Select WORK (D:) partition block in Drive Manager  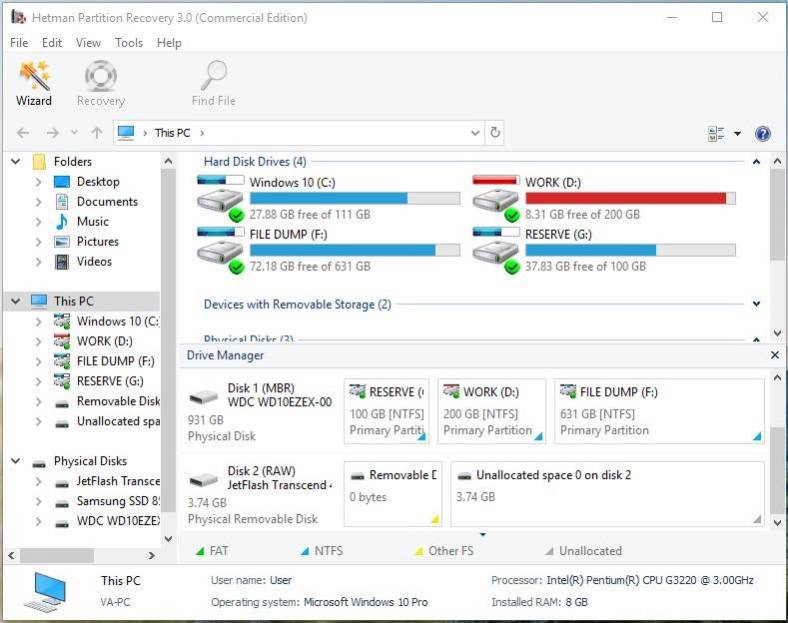pos(491,411)
